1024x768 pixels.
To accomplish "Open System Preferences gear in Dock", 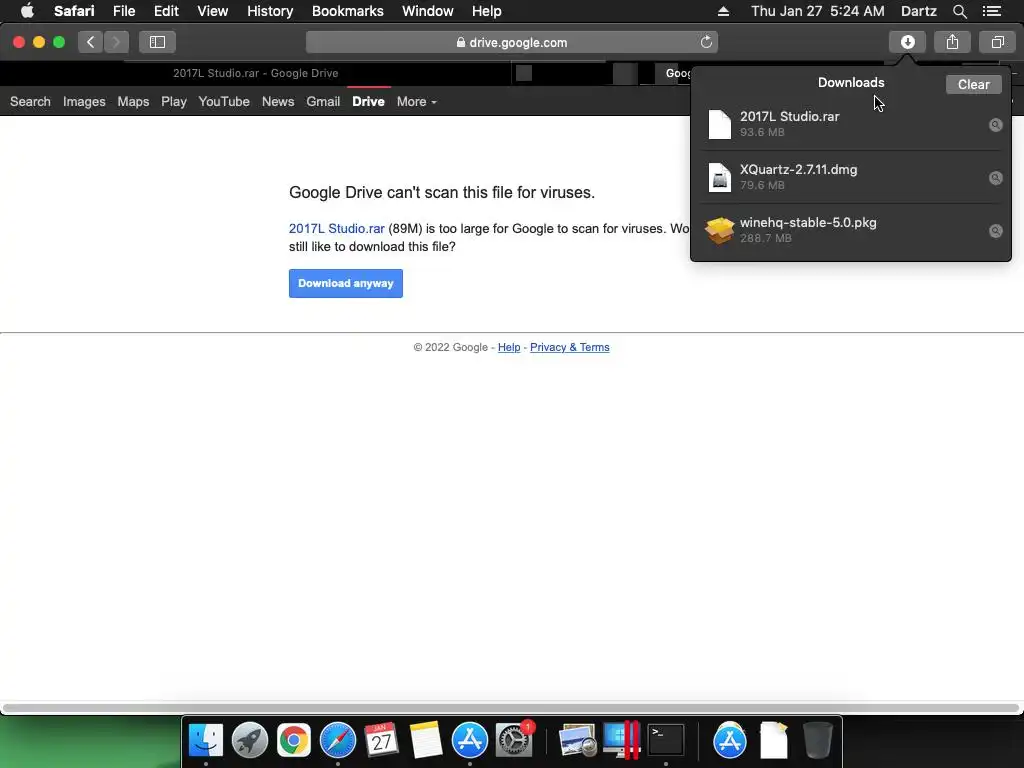I will pyautogui.click(x=513, y=741).
